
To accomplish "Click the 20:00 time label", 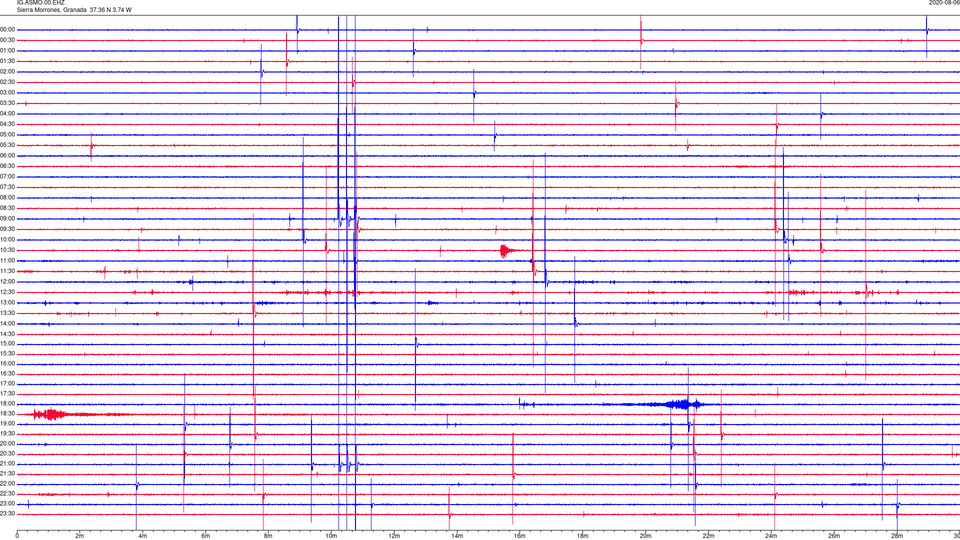I will point(8,444).
